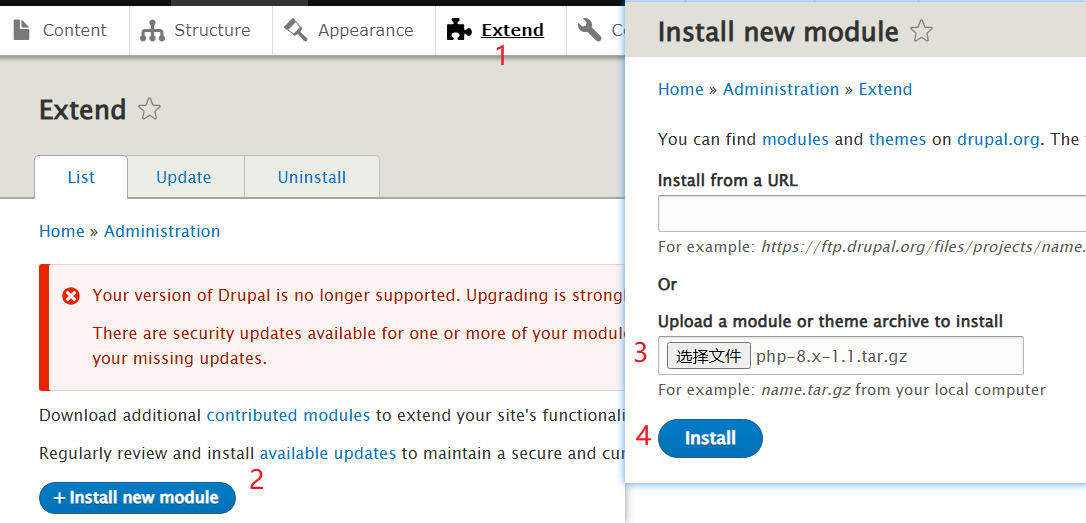Open the contributed modules link

[x=288, y=415]
